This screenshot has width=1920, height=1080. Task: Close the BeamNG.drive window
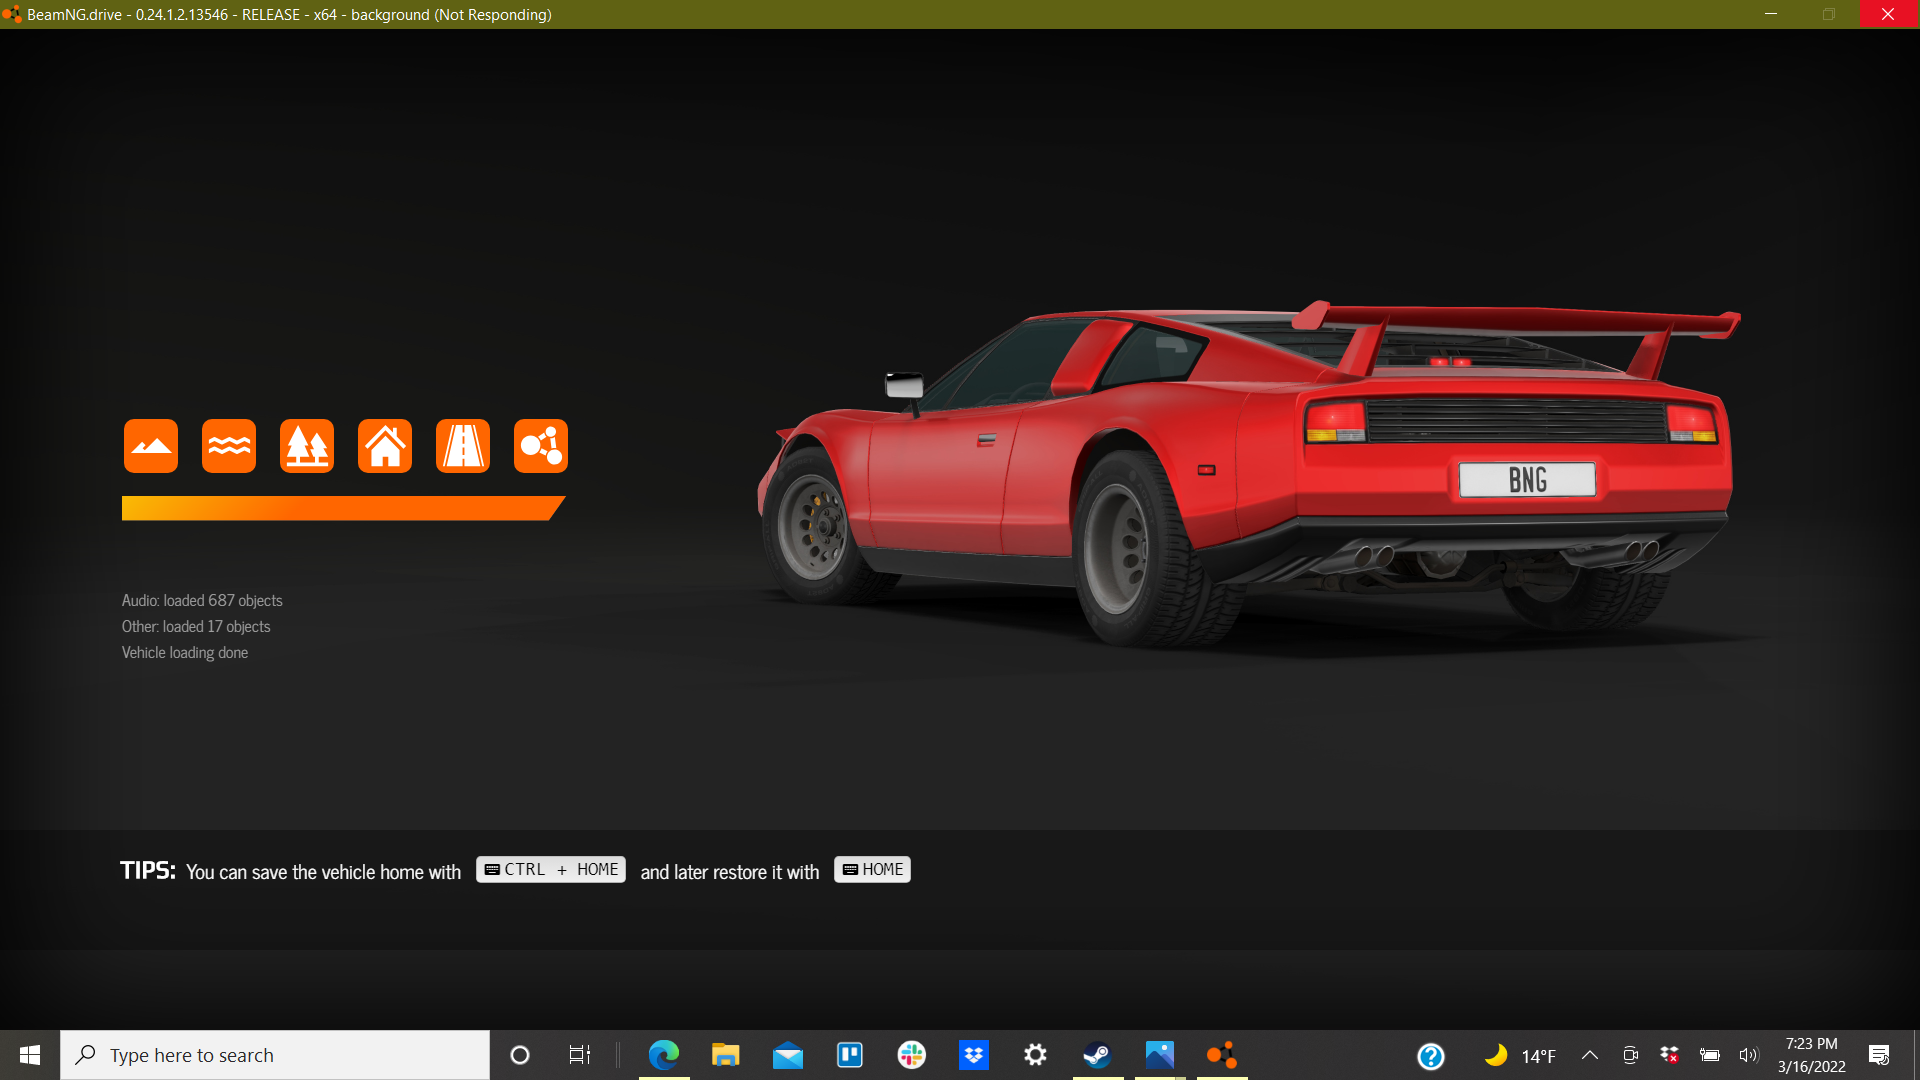coord(1888,14)
